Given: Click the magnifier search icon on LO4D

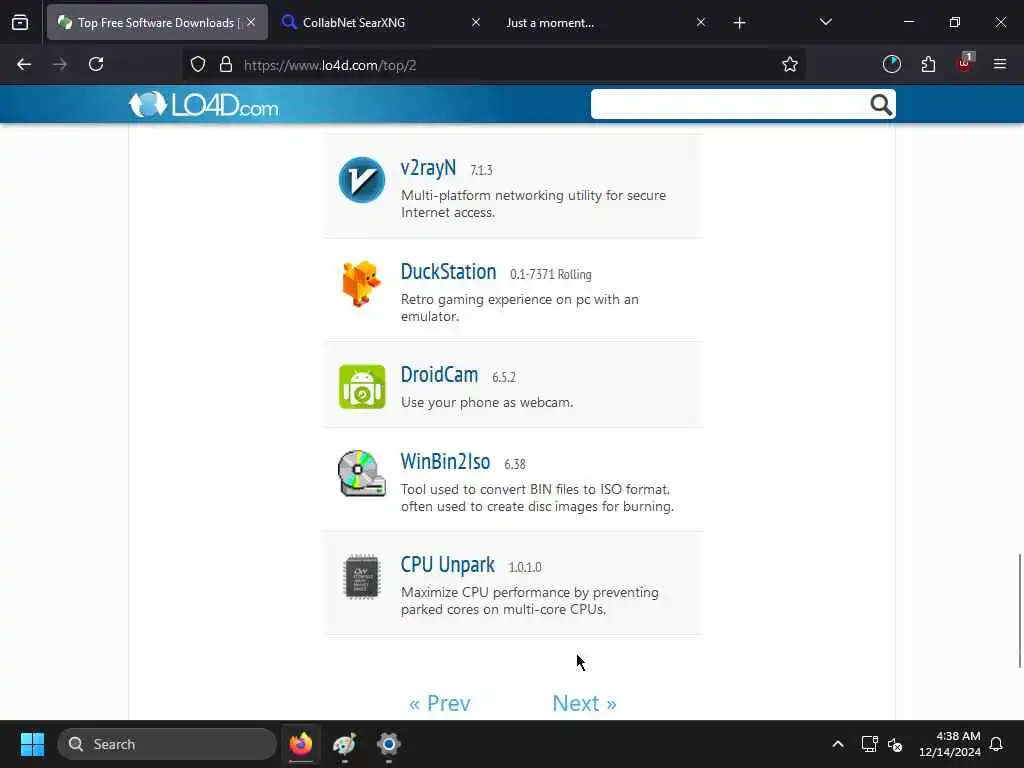Looking at the screenshot, I should [880, 104].
